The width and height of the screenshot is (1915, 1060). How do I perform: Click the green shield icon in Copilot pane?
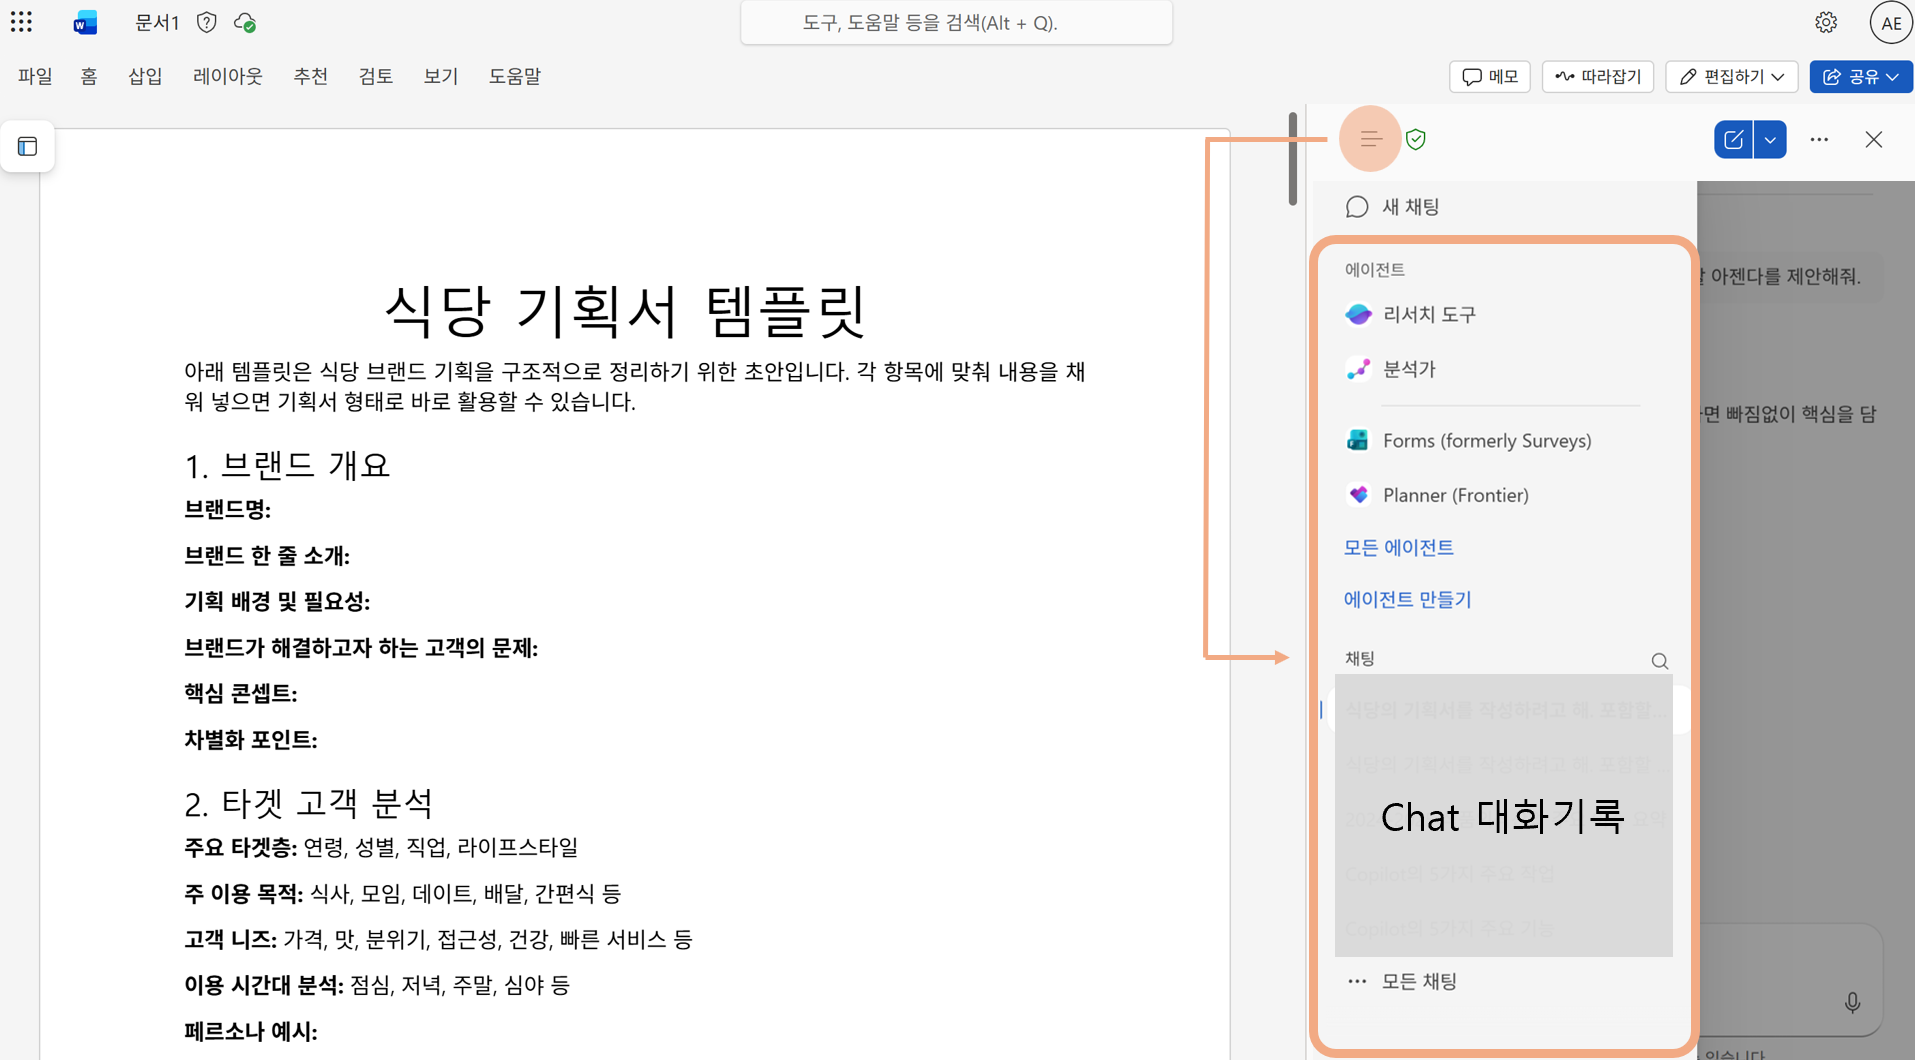pos(1416,139)
